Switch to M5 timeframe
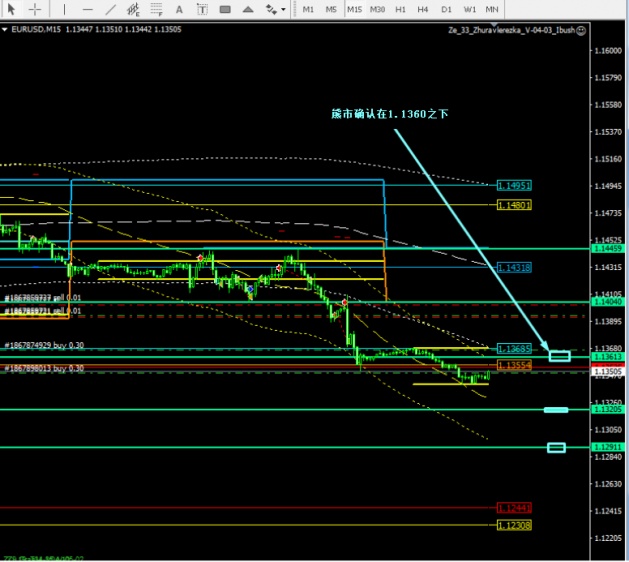The width and height of the screenshot is (629, 562). coord(331,9)
